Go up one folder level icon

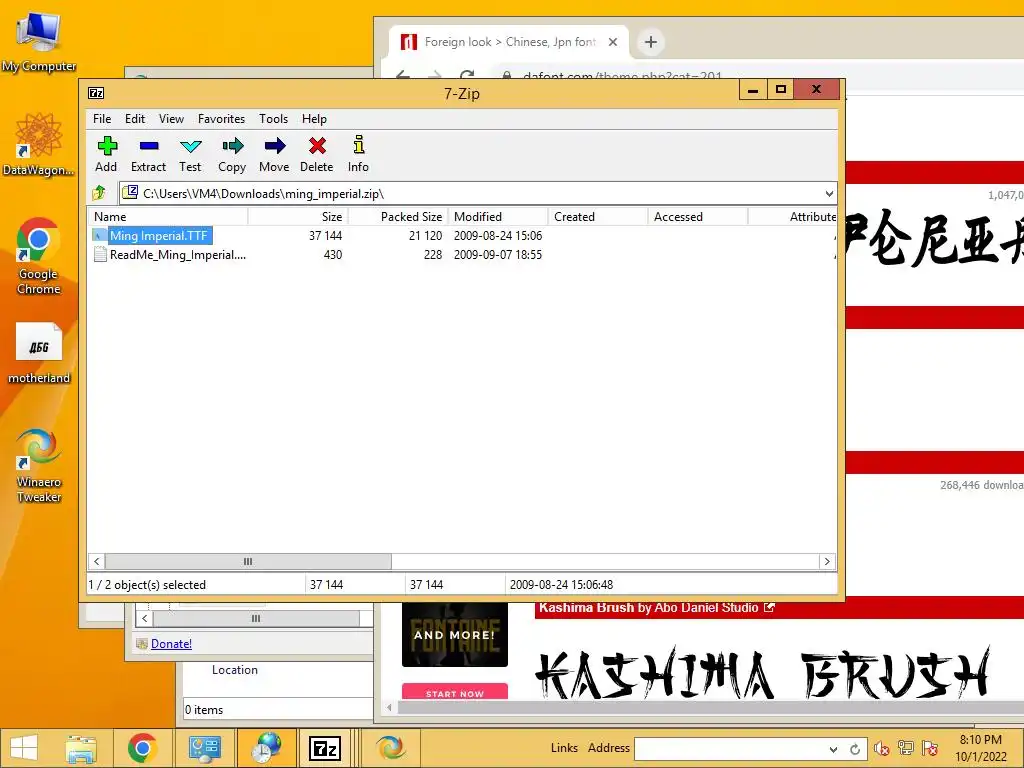pos(99,193)
